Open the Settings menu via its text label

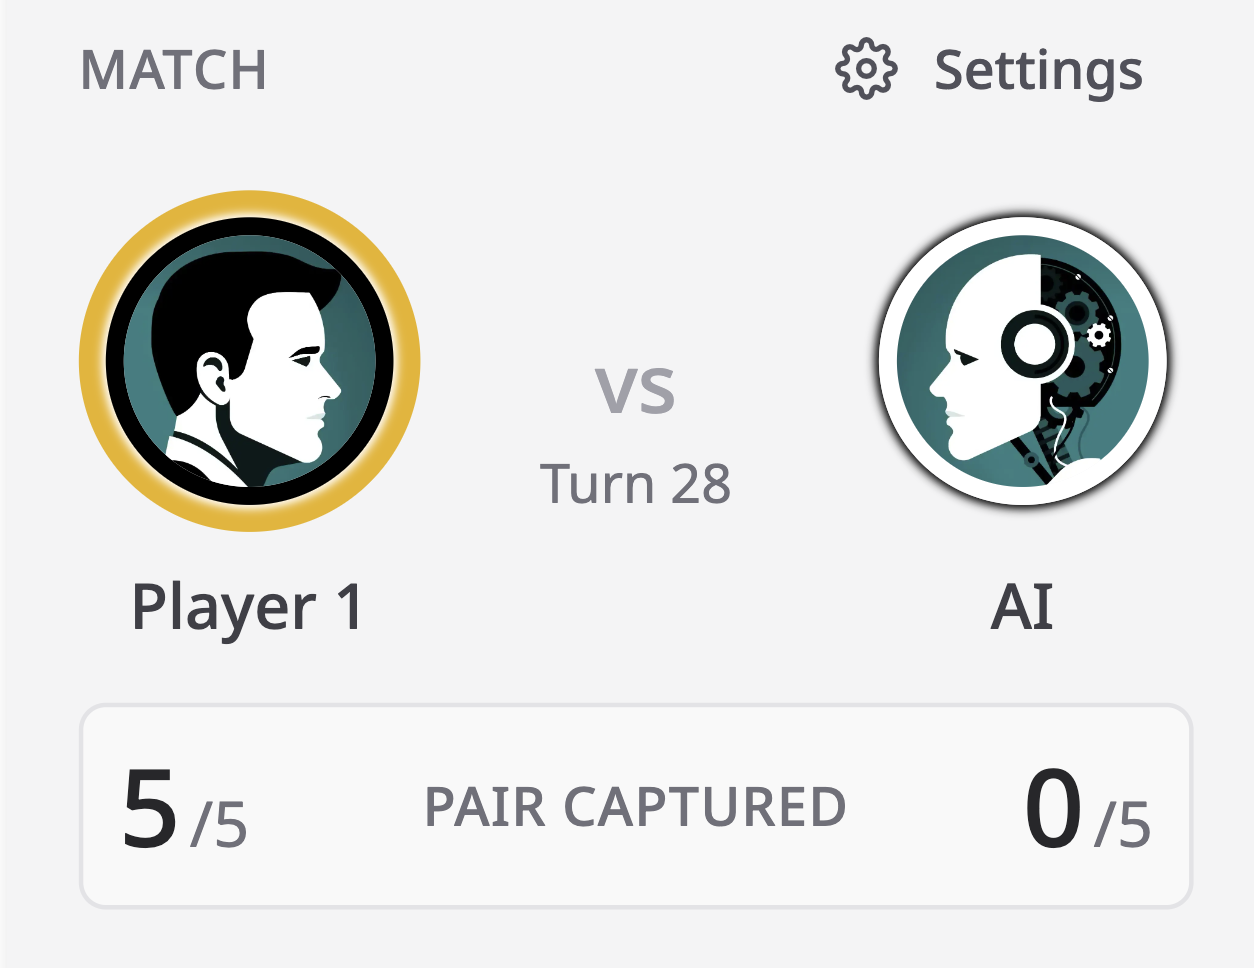coord(1038,70)
